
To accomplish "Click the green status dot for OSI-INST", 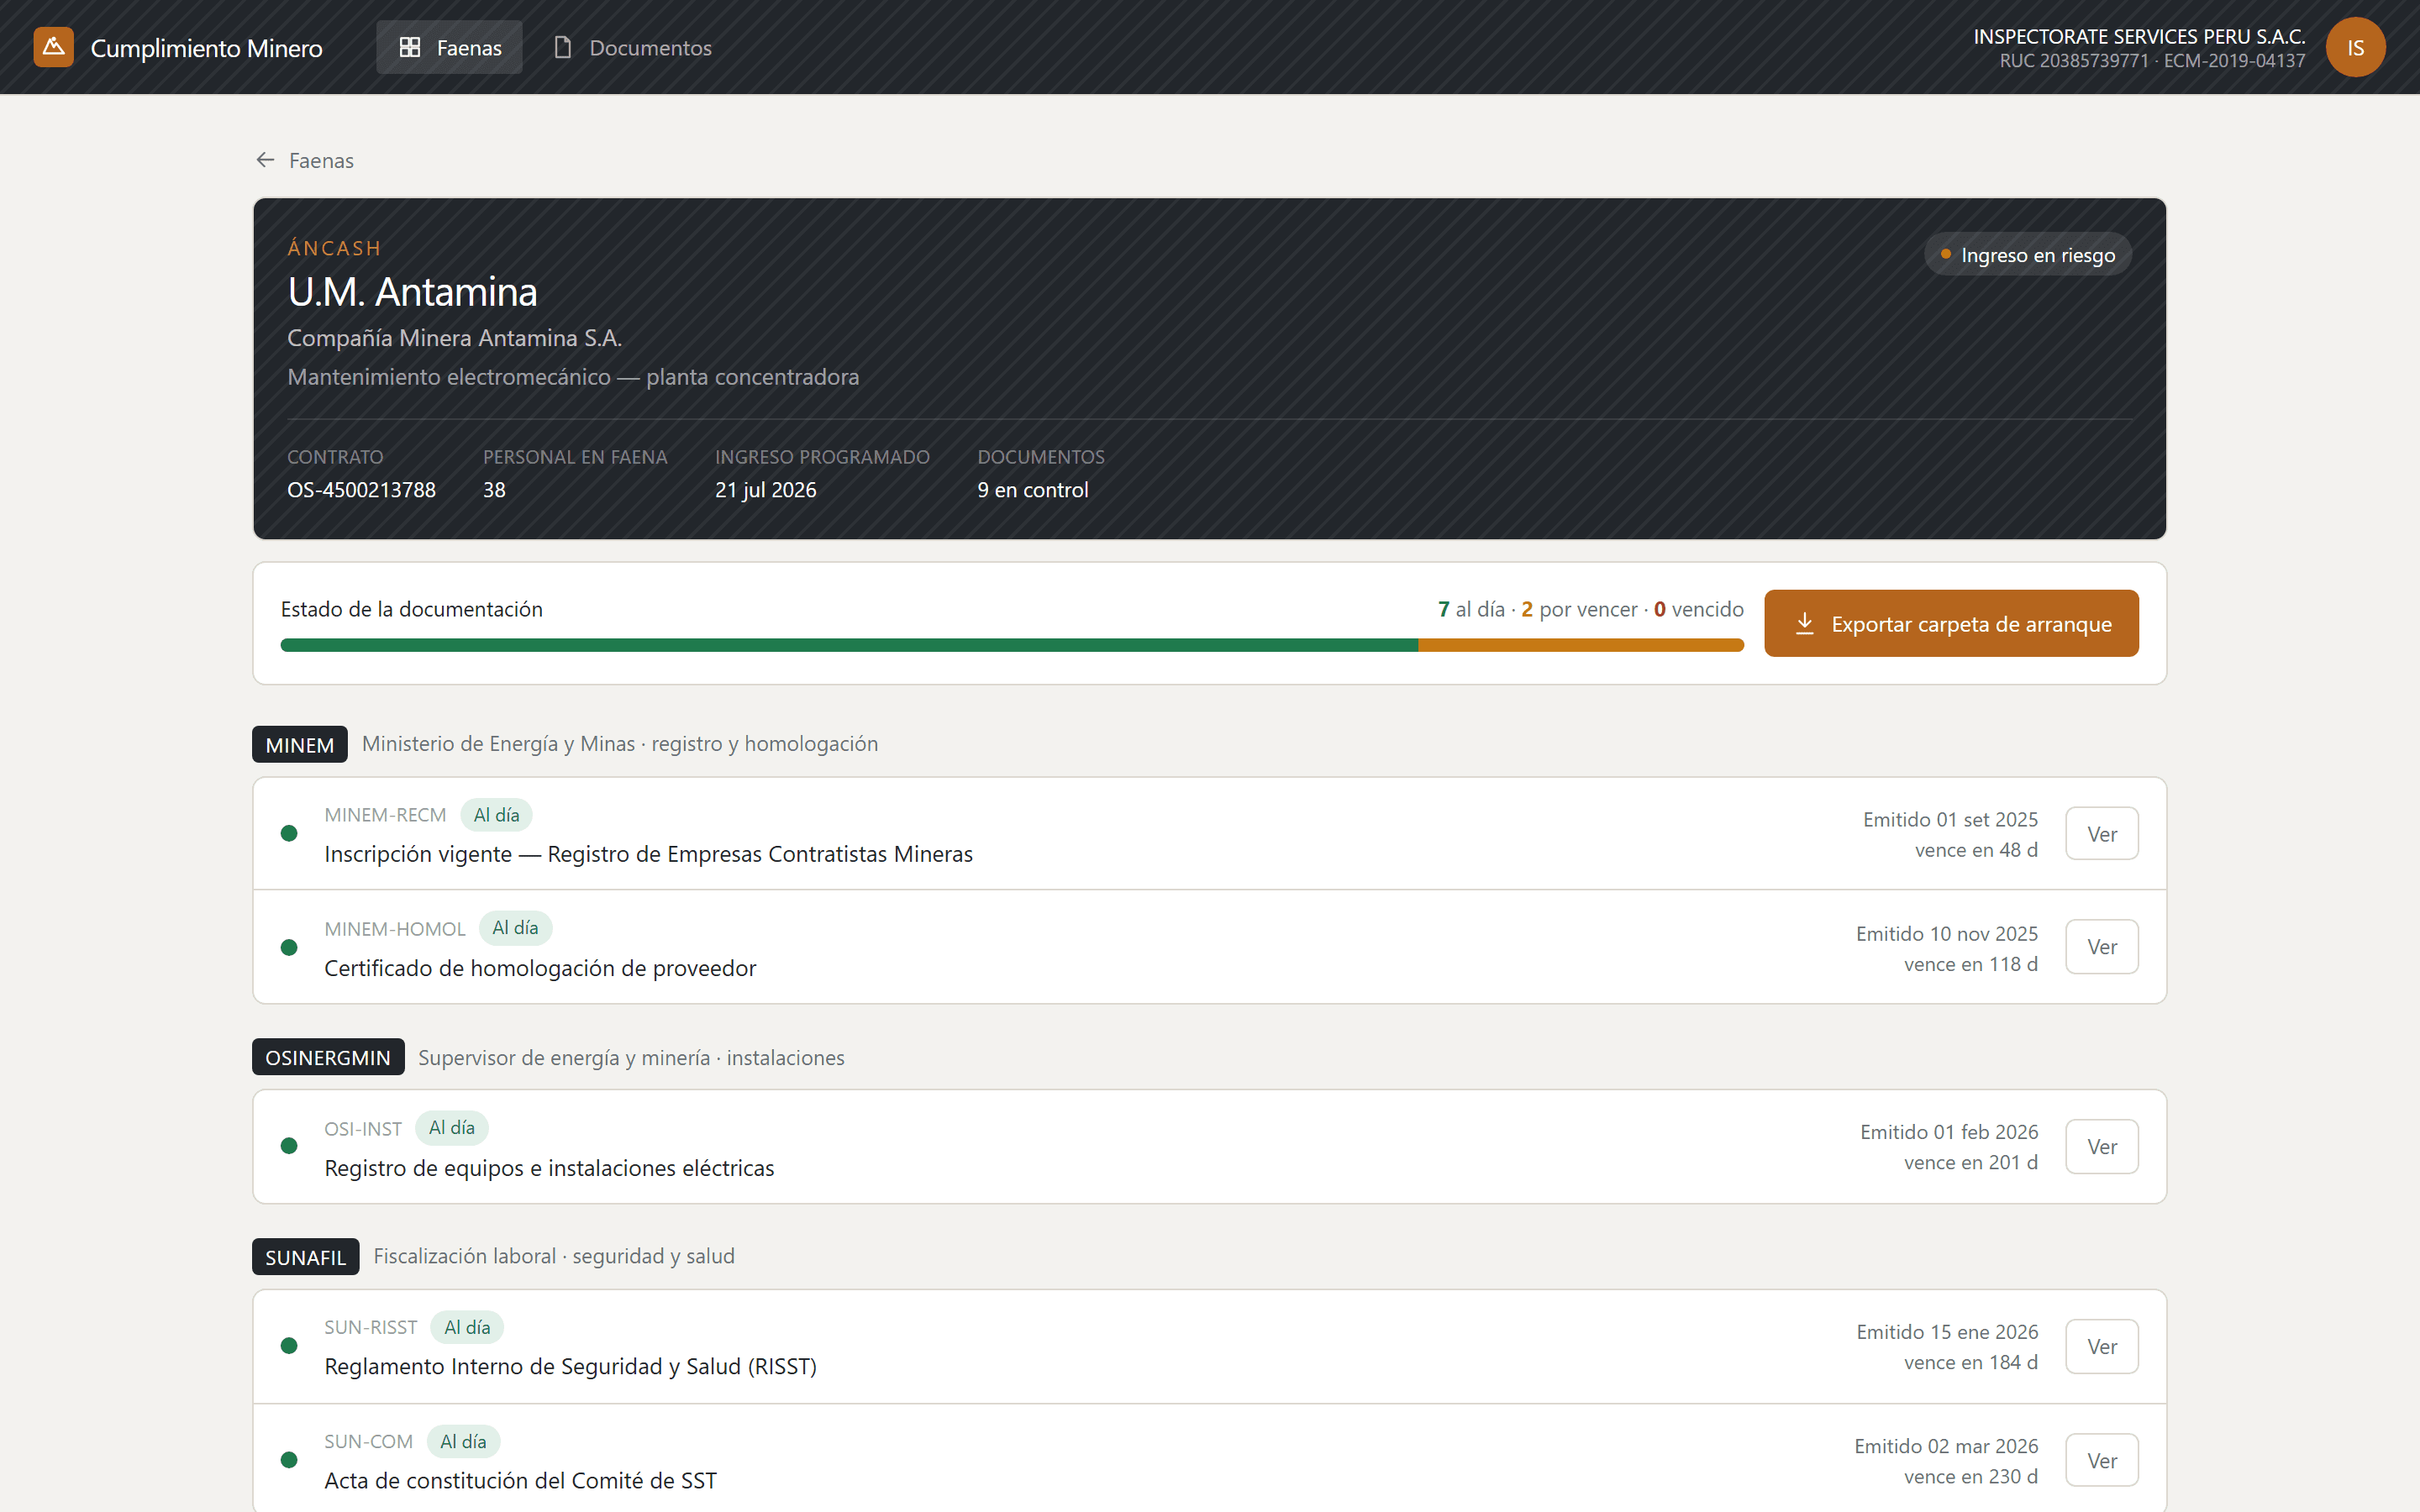I will coord(289,1146).
